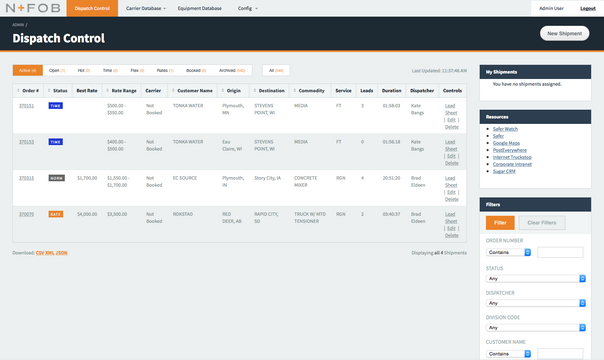Click the Clear Filters button
Viewport: 604px width, 360px height.
[x=542, y=223]
